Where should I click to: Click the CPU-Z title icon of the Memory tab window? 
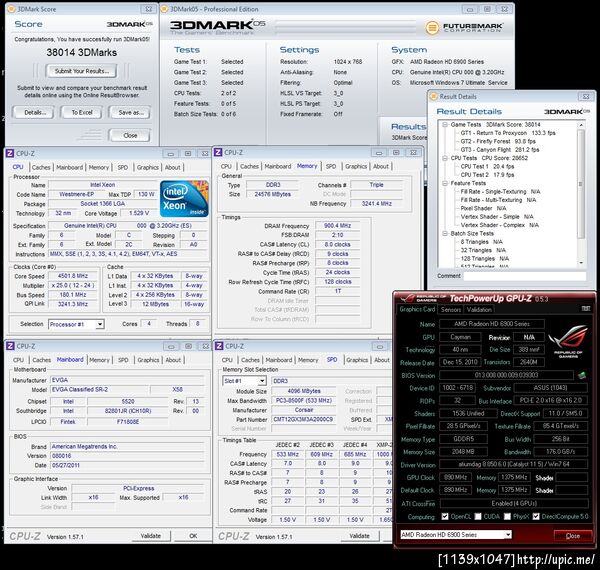[218, 152]
